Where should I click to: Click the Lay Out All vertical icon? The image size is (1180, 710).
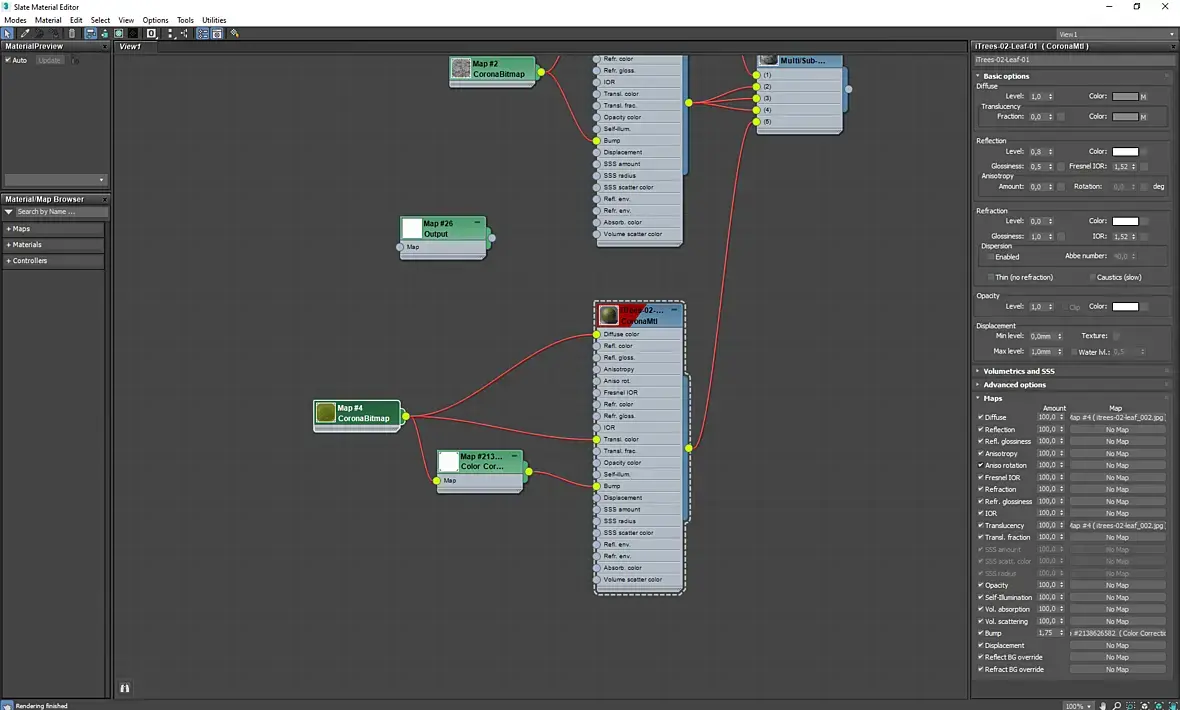tap(171, 34)
